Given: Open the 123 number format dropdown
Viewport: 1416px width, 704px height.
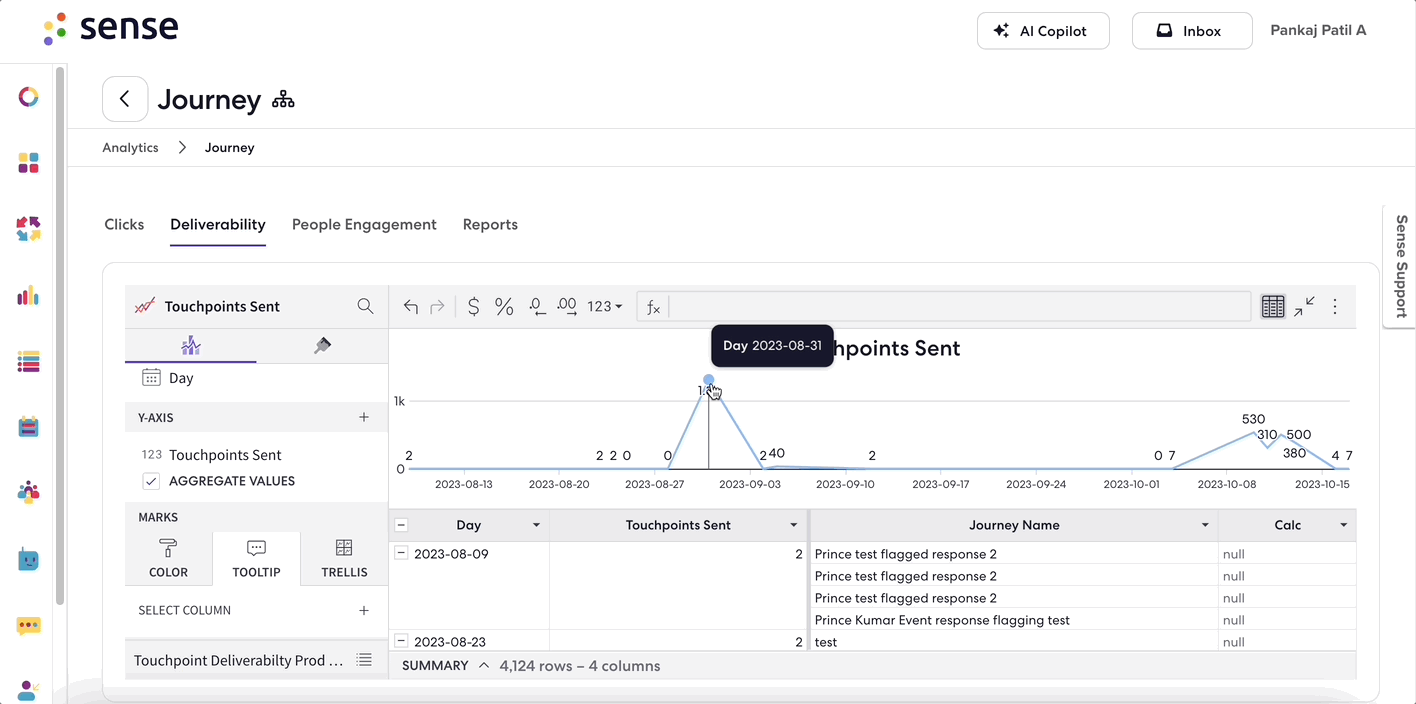Looking at the screenshot, I should click(605, 307).
